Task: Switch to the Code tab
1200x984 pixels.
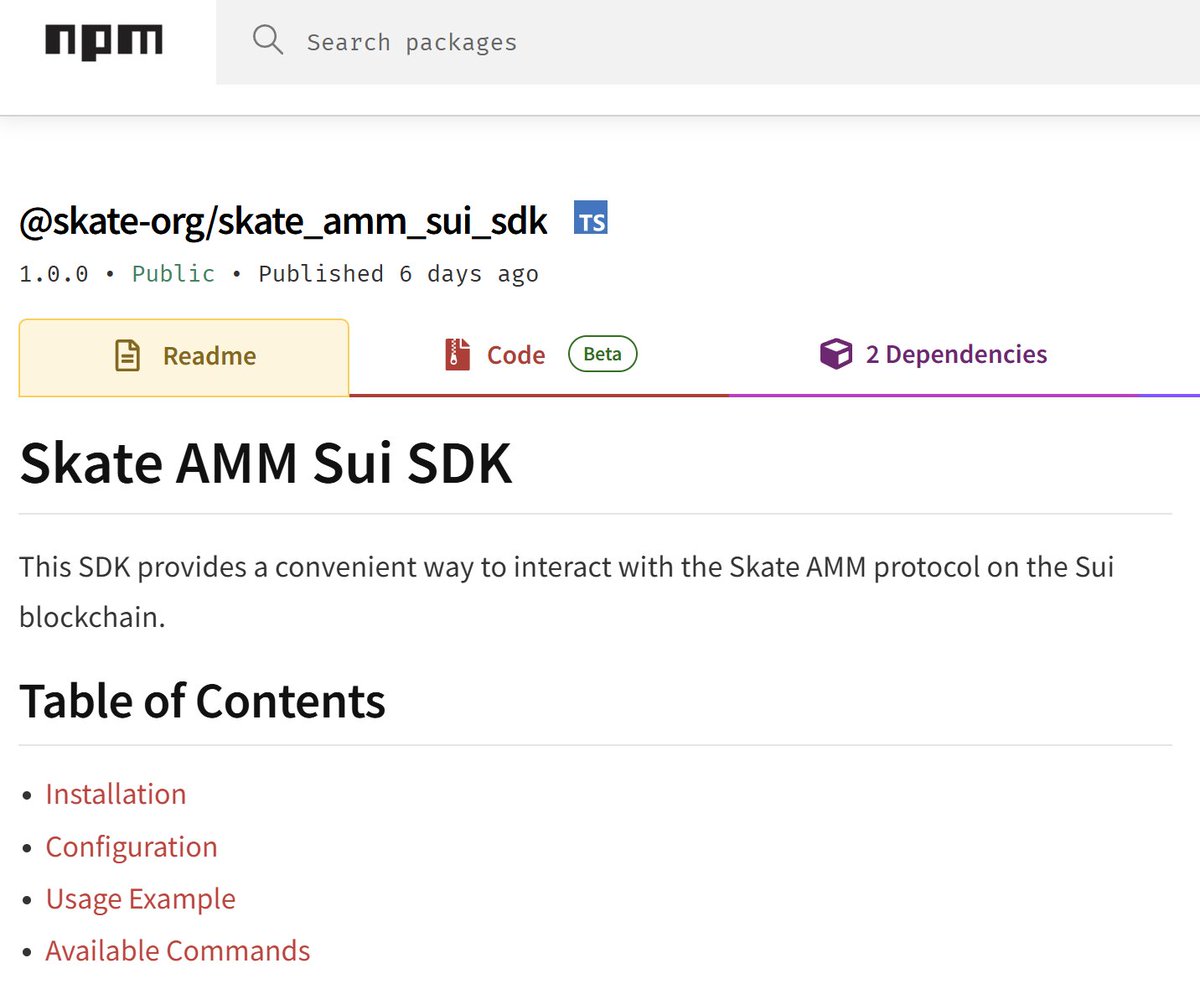Action: click(539, 356)
